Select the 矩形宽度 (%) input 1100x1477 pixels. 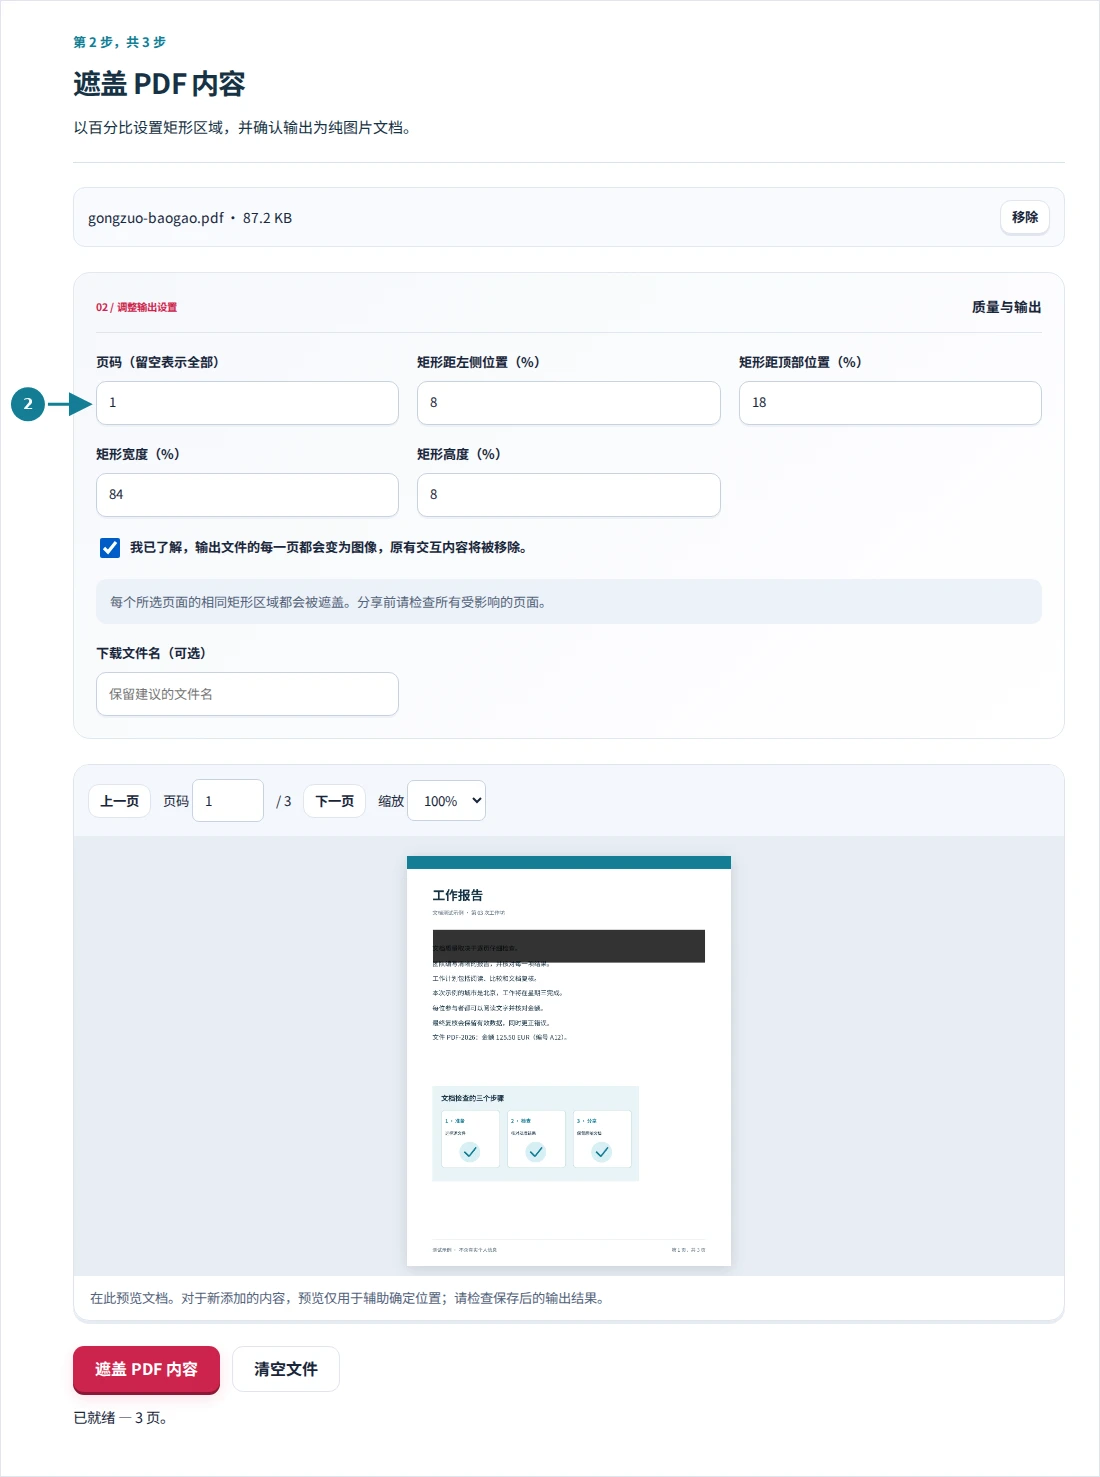pos(247,495)
